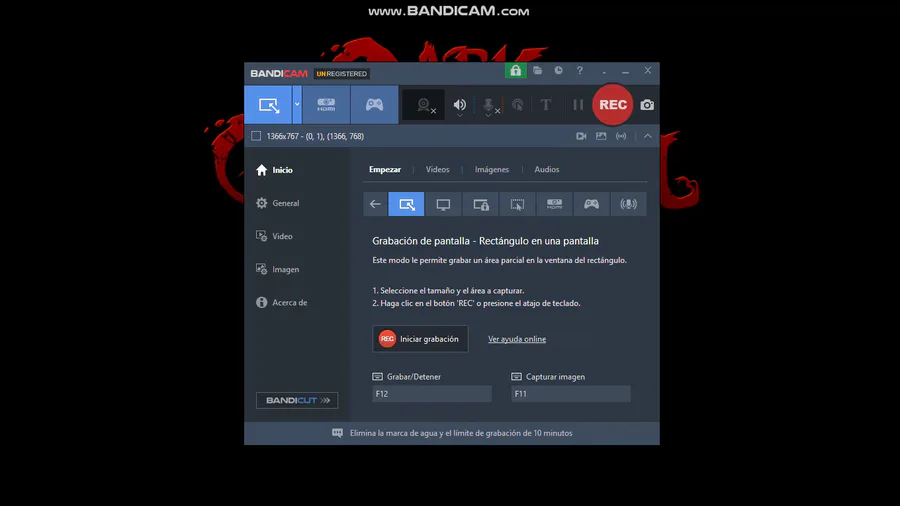The height and width of the screenshot is (506, 900).
Task: Select gamepad game mode in the mode row
Action: click(591, 204)
